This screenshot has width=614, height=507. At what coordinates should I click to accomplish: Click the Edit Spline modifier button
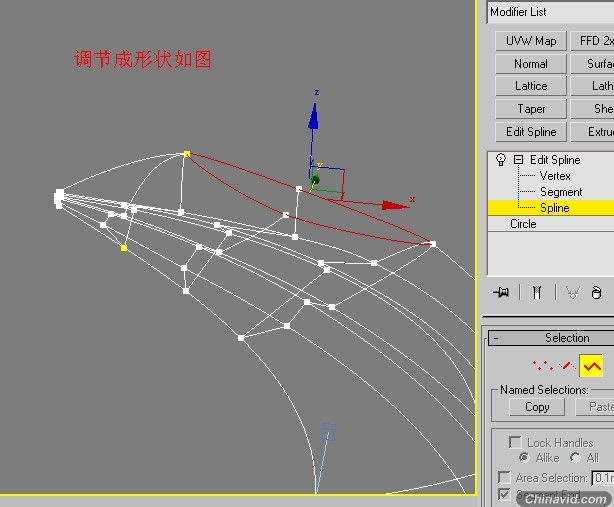click(531, 132)
